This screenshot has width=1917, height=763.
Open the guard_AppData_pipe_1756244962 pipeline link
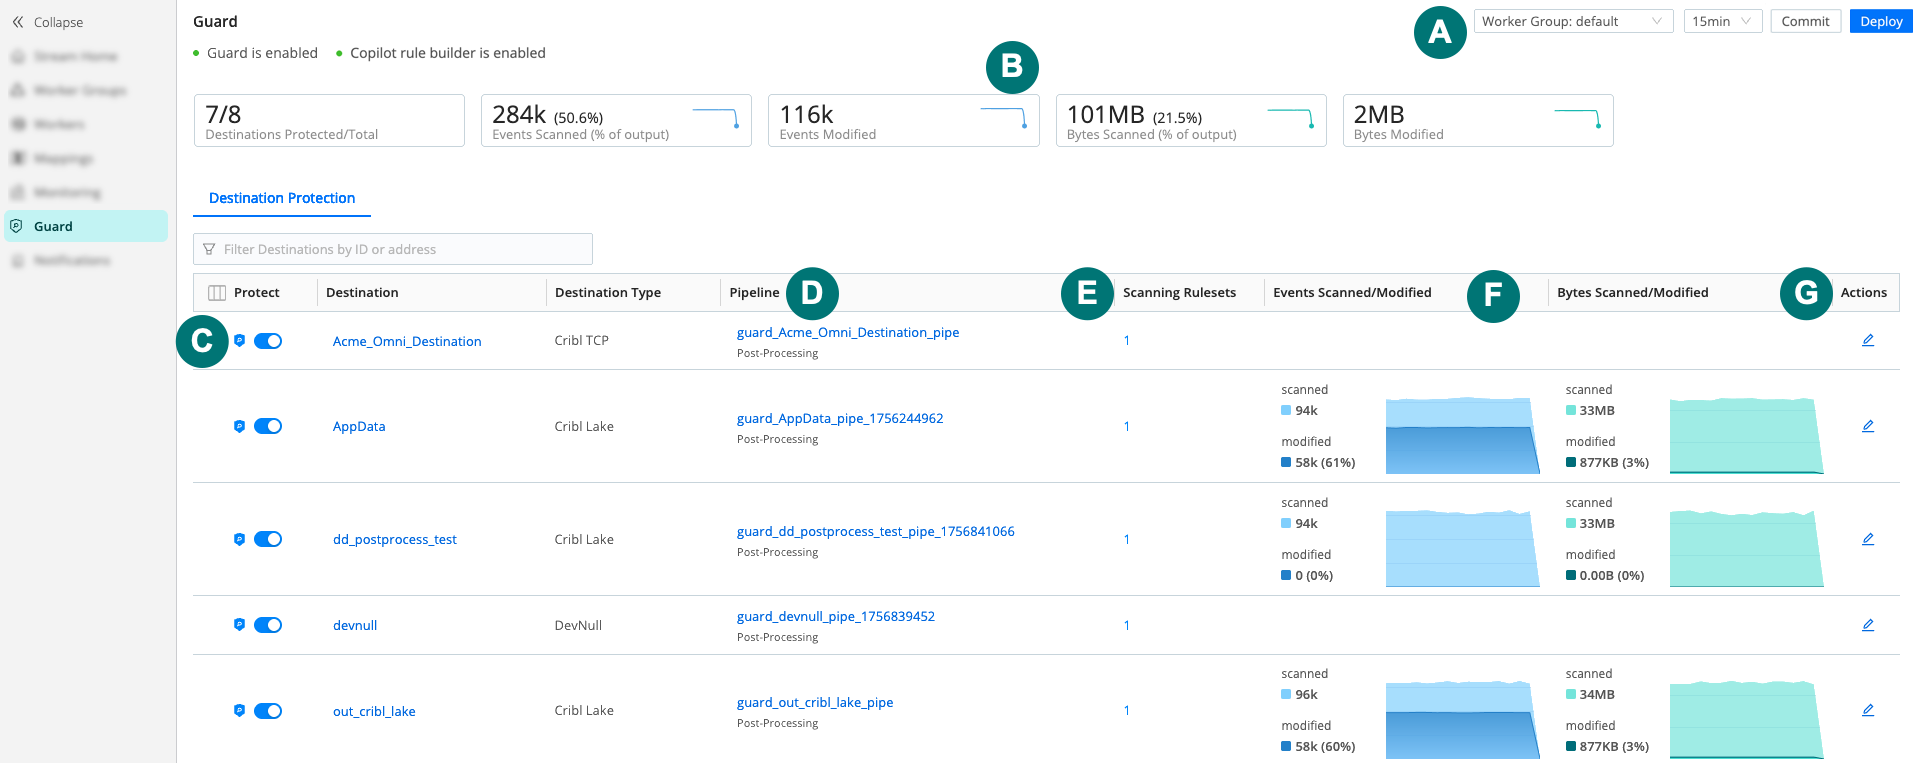point(839,418)
